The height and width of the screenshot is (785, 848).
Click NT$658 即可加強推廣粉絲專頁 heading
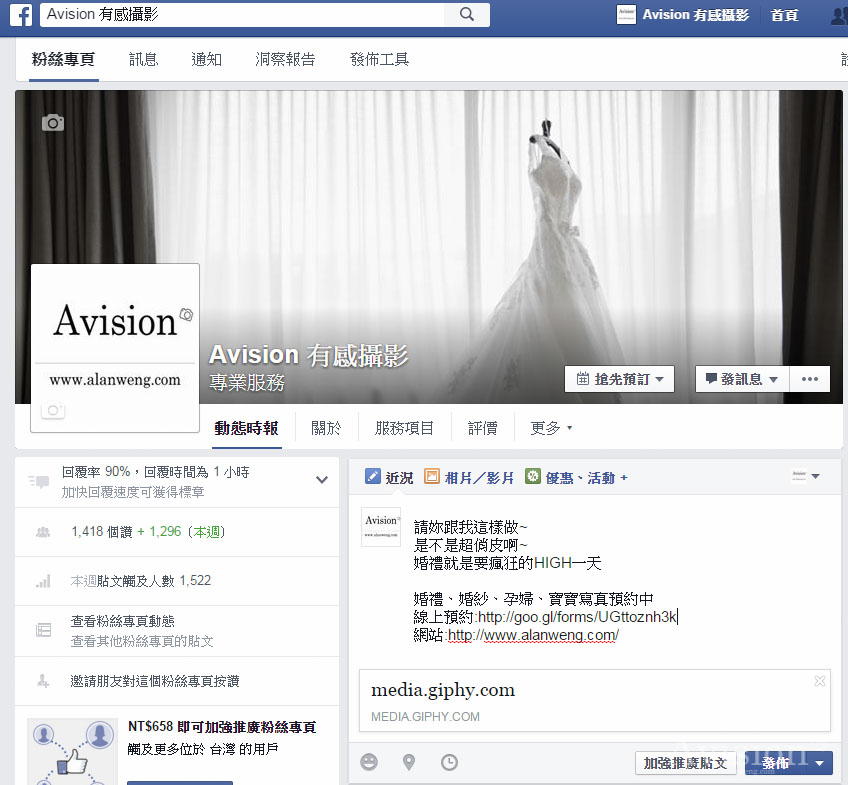(x=222, y=727)
